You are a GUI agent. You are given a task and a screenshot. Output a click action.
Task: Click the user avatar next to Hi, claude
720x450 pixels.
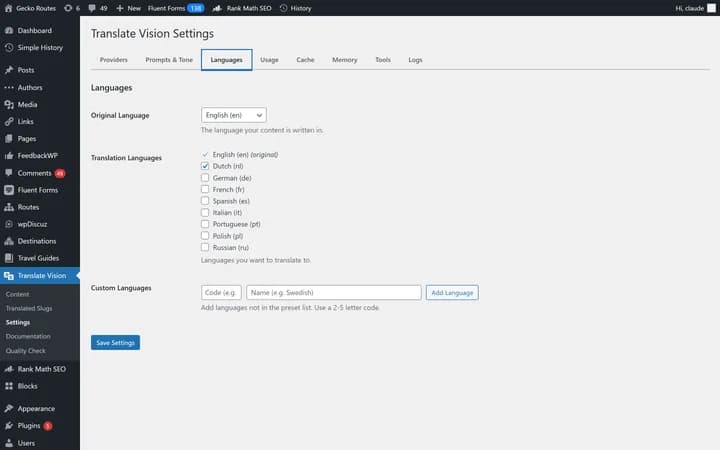tap(711, 8)
